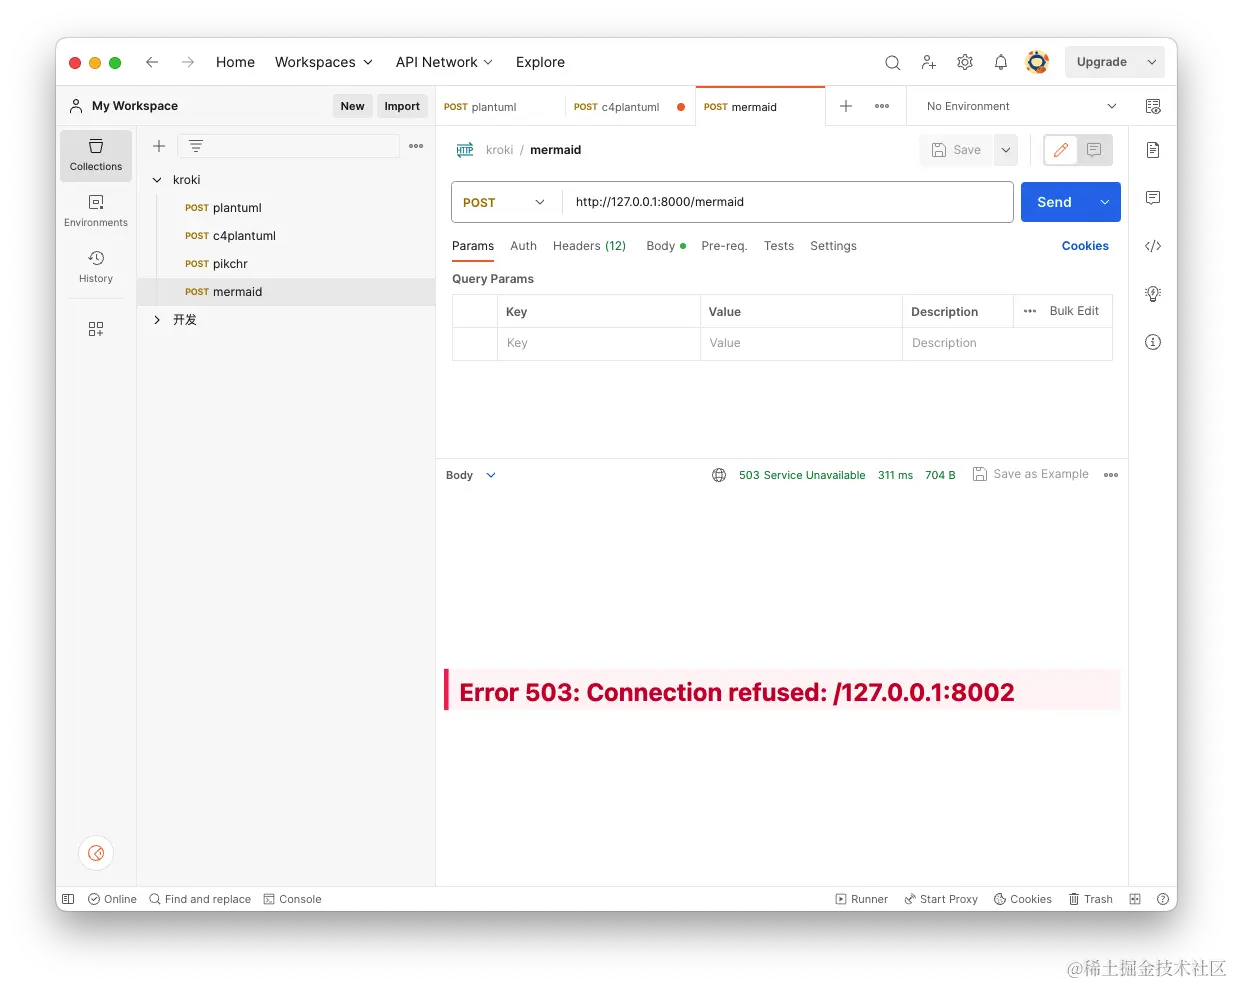The image size is (1233, 985).
Task: Open the Upgrade dropdown arrow
Action: point(1152,62)
